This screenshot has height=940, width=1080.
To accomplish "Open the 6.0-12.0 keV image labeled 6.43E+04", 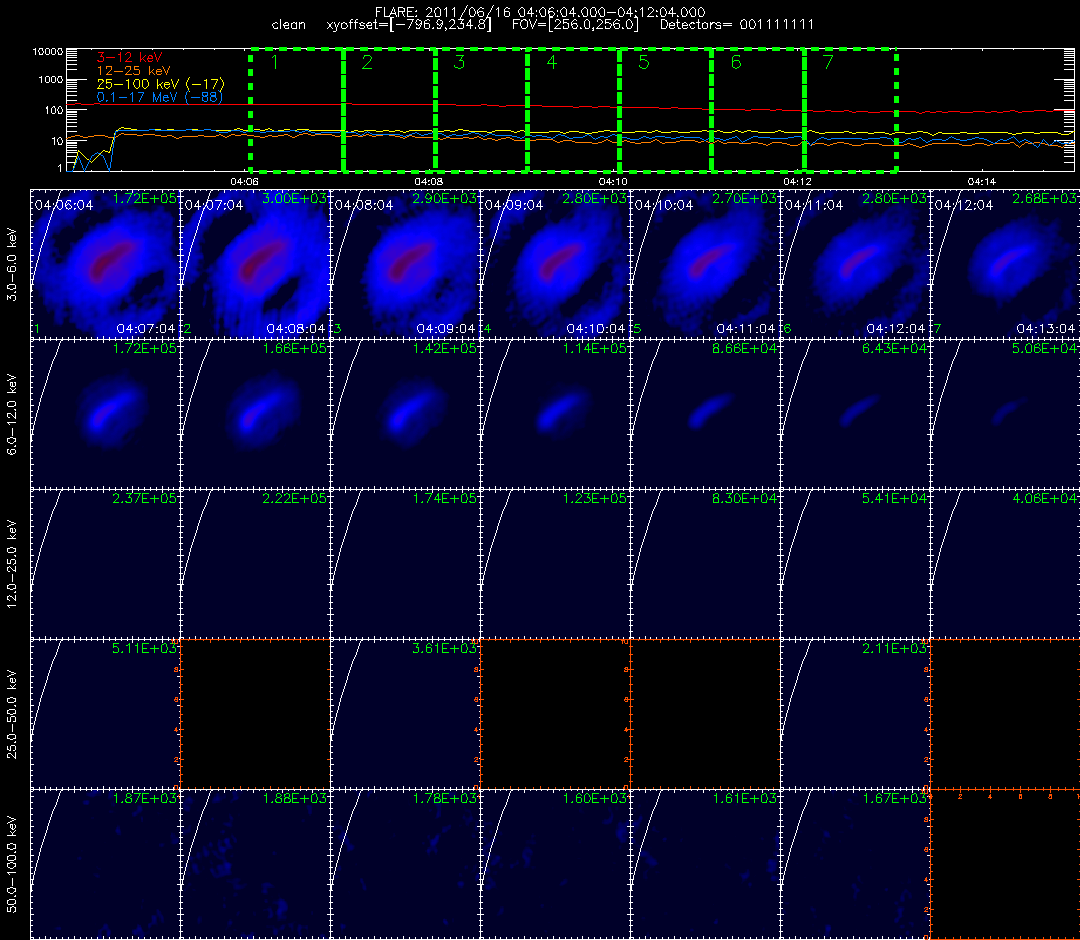I will click(x=855, y=414).
